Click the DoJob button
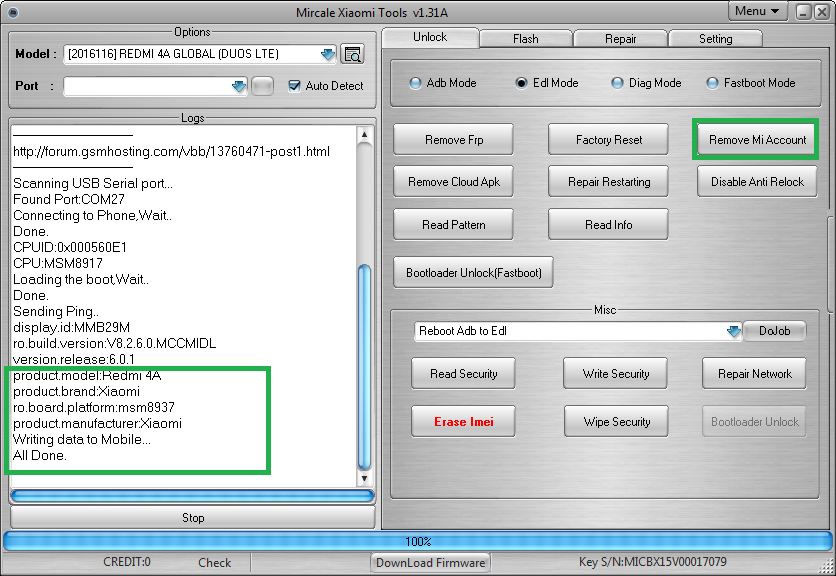The width and height of the screenshot is (836, 576). [774, 331]
